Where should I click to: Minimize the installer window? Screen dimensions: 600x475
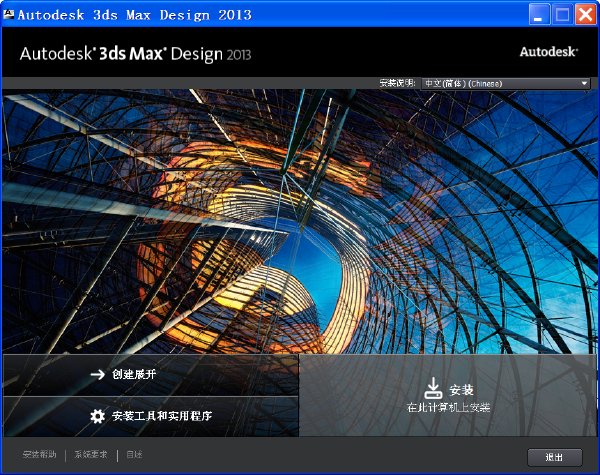pyautogui.click(x=539, y=15)
